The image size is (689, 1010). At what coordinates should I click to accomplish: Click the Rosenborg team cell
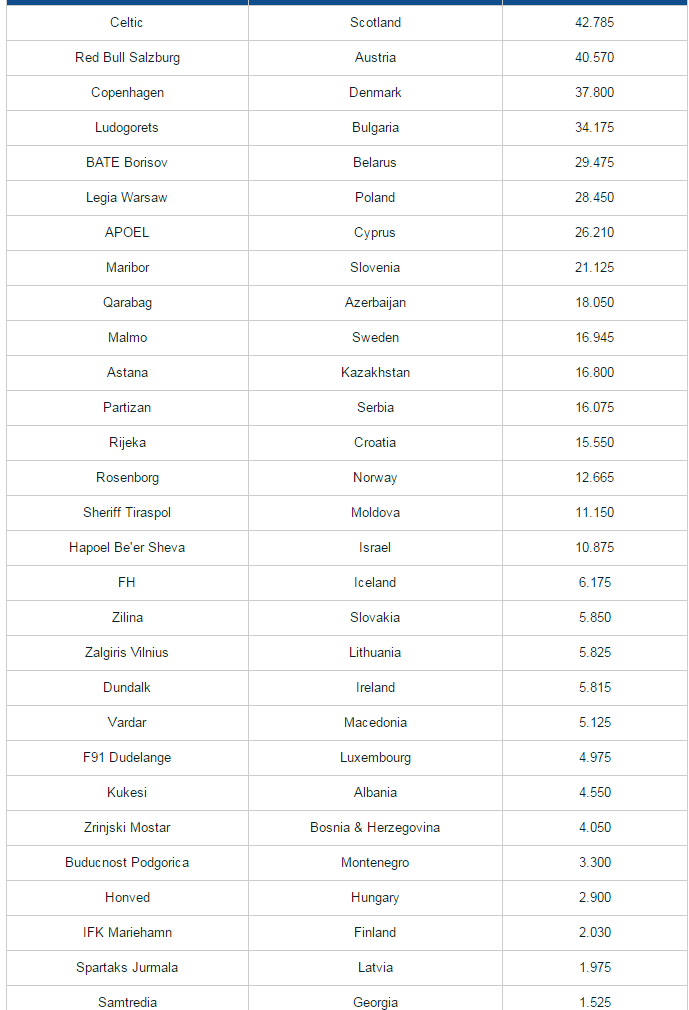pos(127,477)
